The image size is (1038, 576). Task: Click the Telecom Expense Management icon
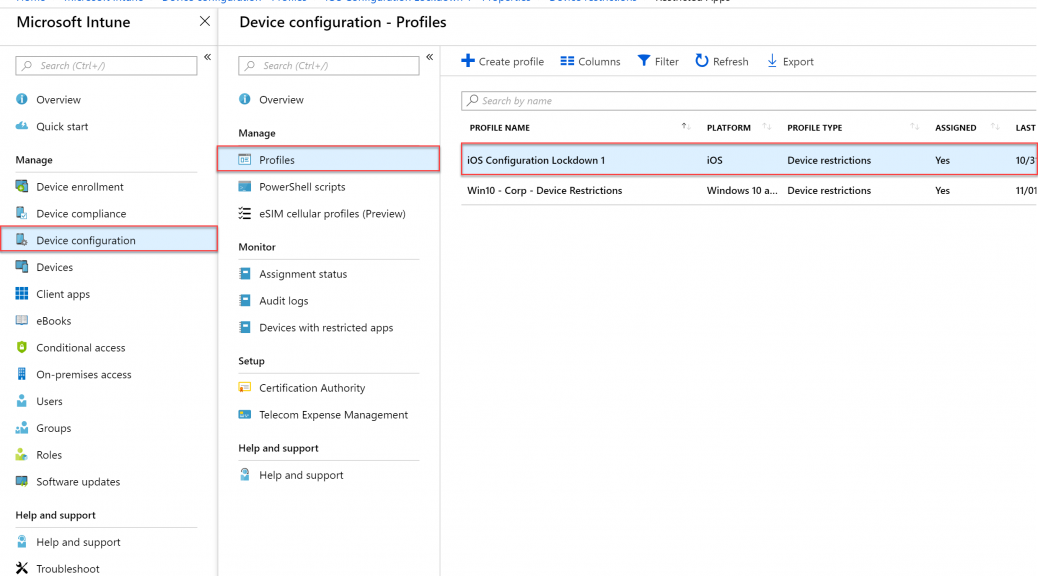pos(245,414)
